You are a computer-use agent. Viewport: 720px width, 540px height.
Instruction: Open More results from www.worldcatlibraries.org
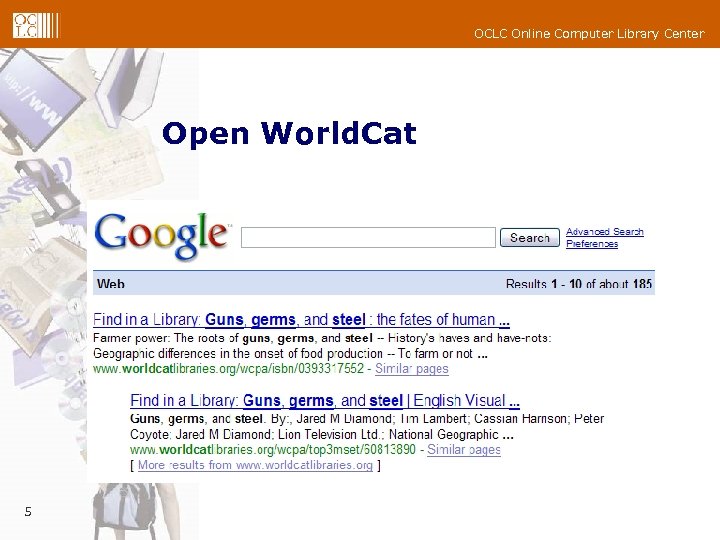point(255,465)
